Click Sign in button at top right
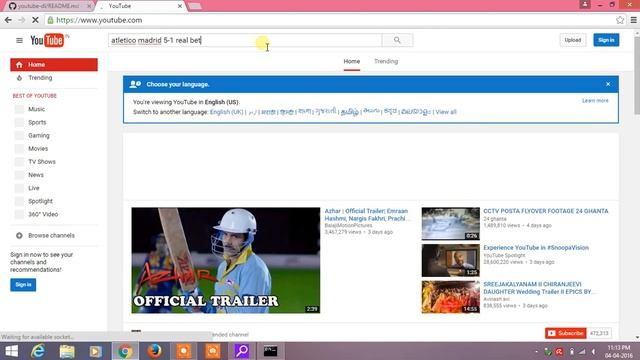 (x=606, y=40)
